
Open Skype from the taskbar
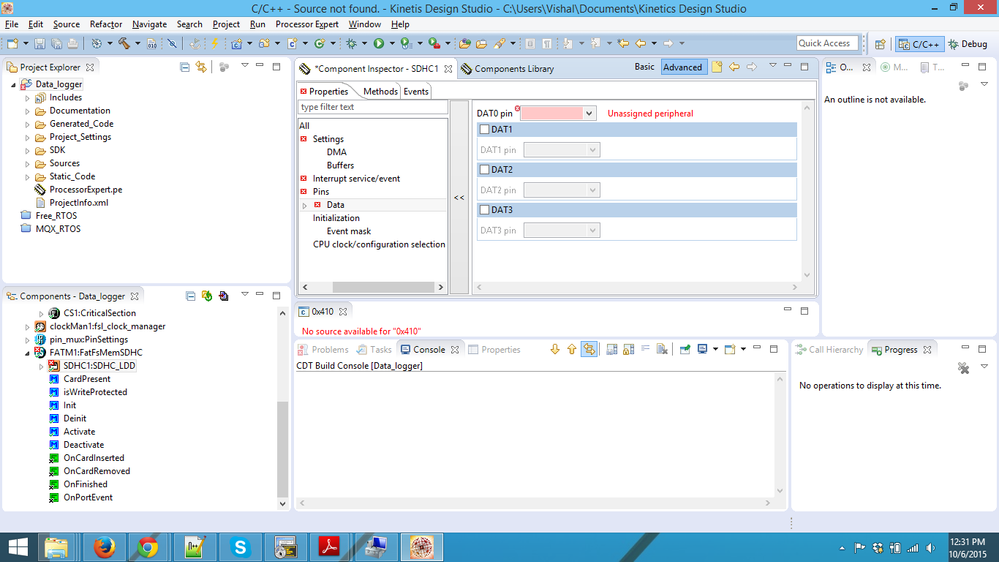240,547
